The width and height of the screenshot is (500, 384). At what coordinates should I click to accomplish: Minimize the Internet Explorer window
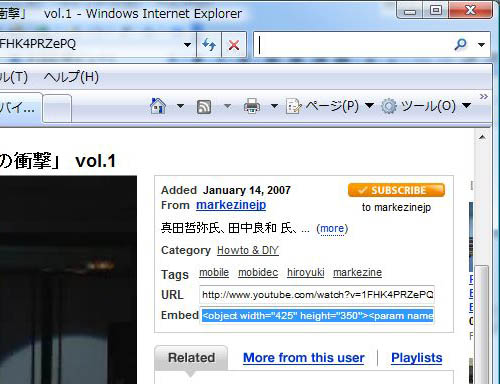[x=410, y=11]
